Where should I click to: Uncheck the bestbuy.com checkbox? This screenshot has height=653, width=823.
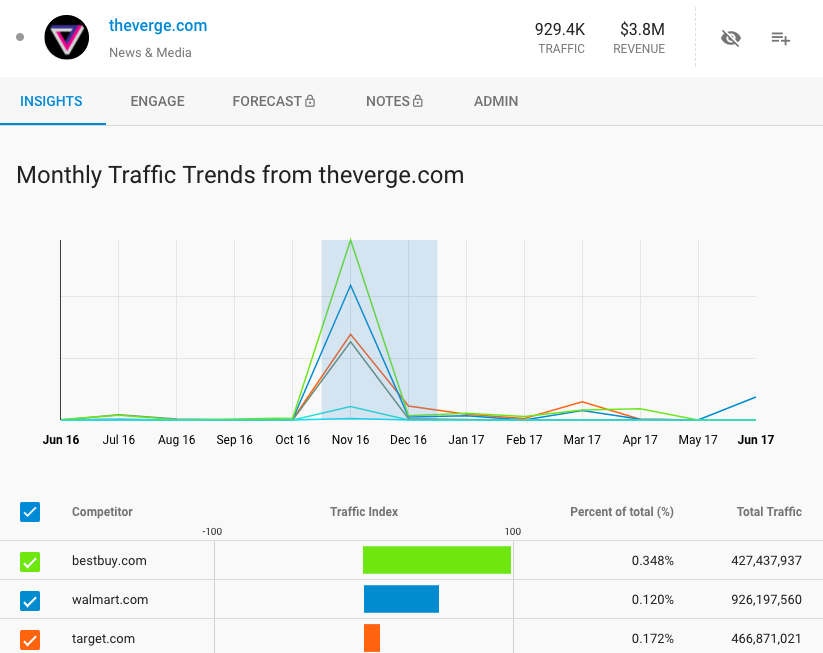click(30, 562)
